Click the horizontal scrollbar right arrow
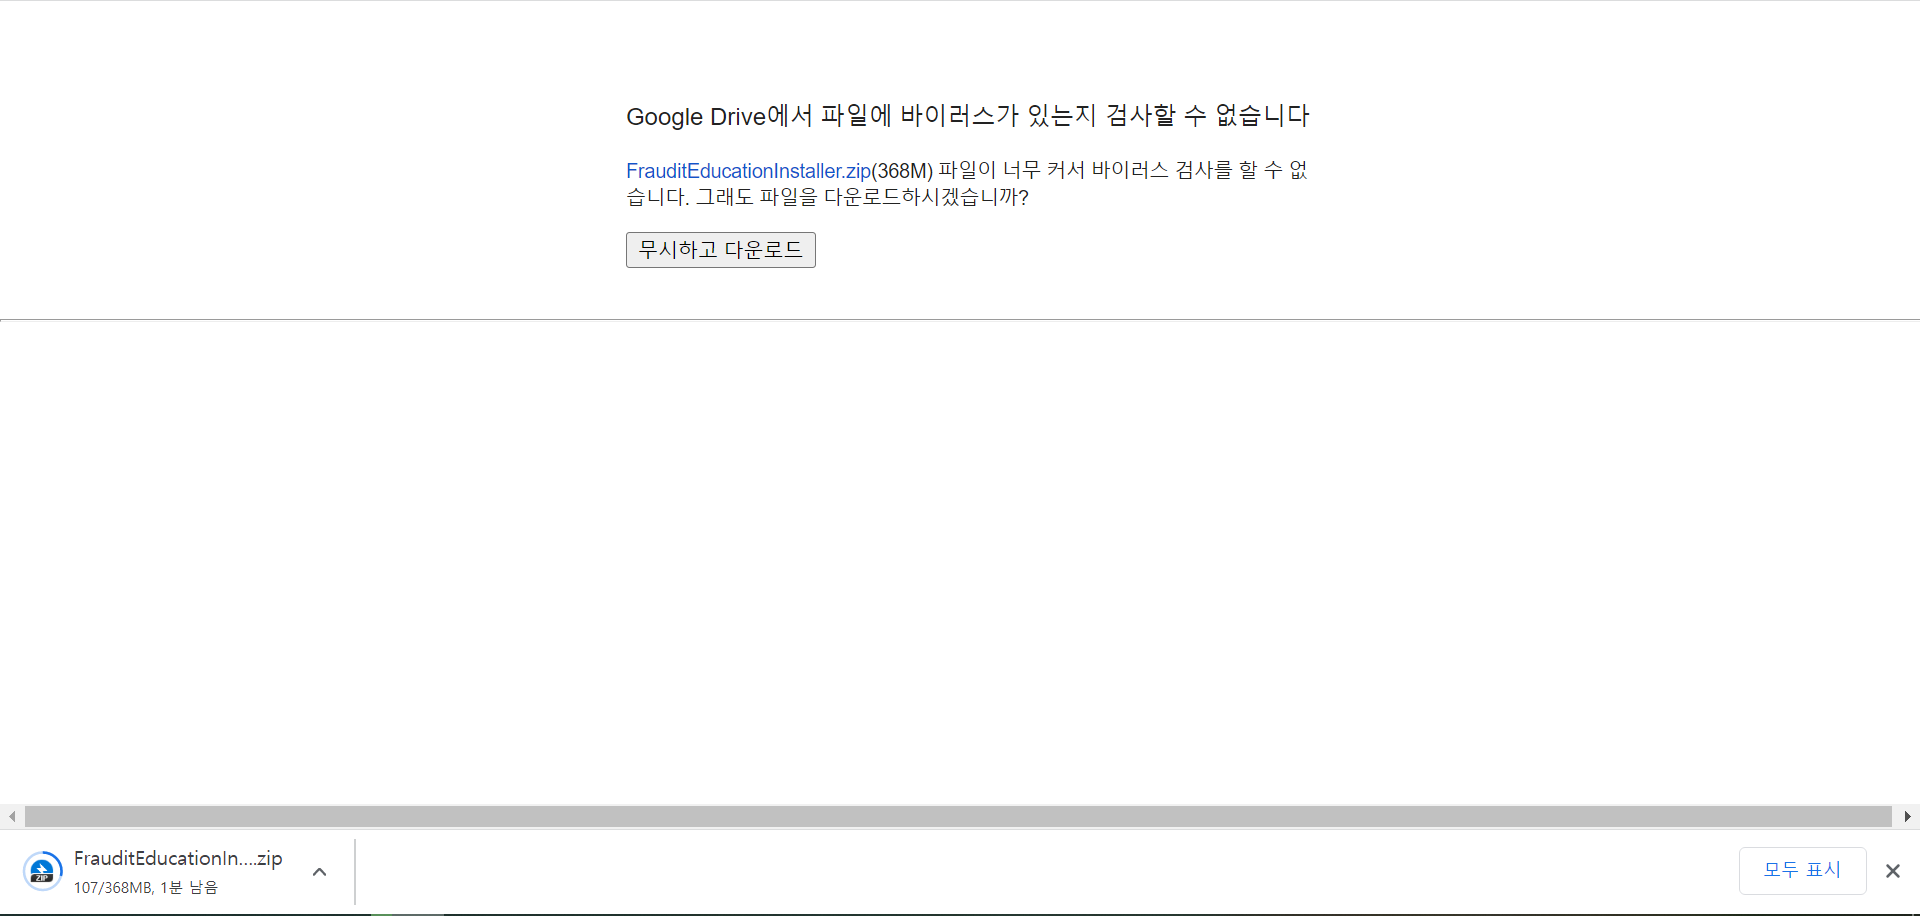 (1907, 817)
